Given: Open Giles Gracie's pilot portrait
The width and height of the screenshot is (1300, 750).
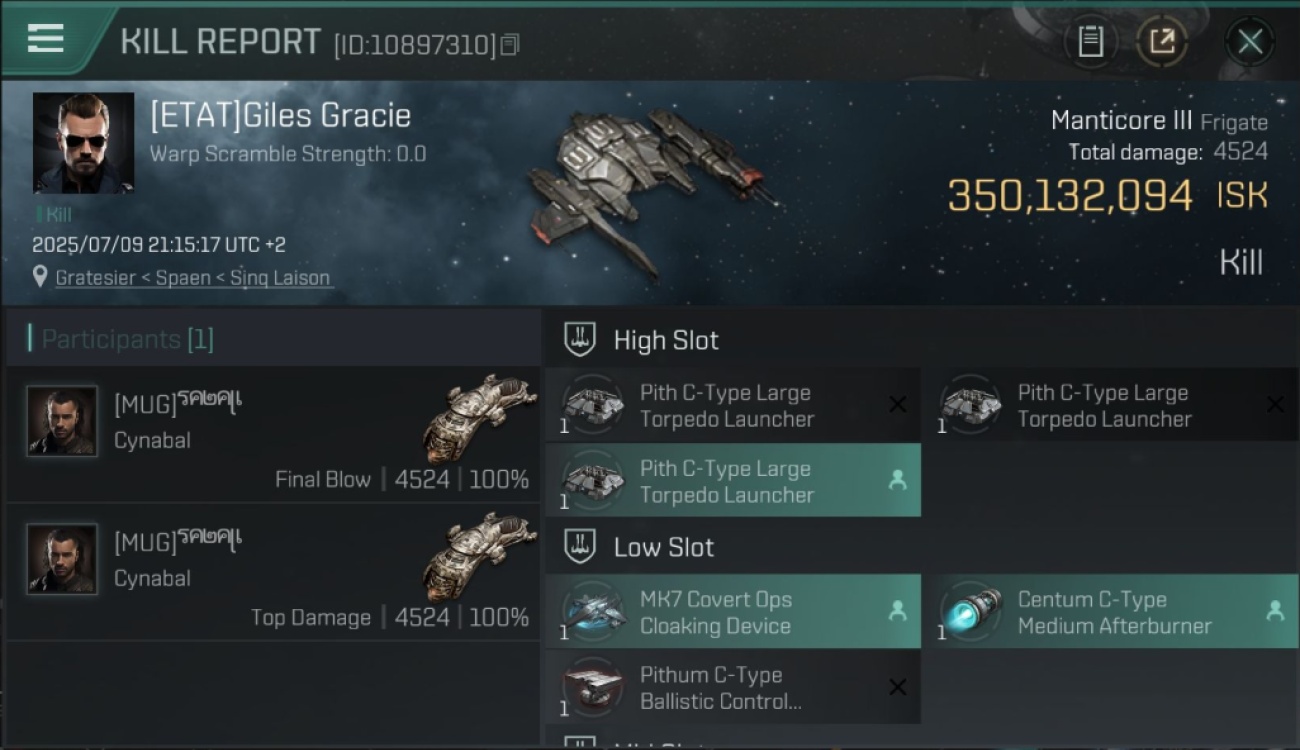Looking at the screenshot, I should click(83, 143).
